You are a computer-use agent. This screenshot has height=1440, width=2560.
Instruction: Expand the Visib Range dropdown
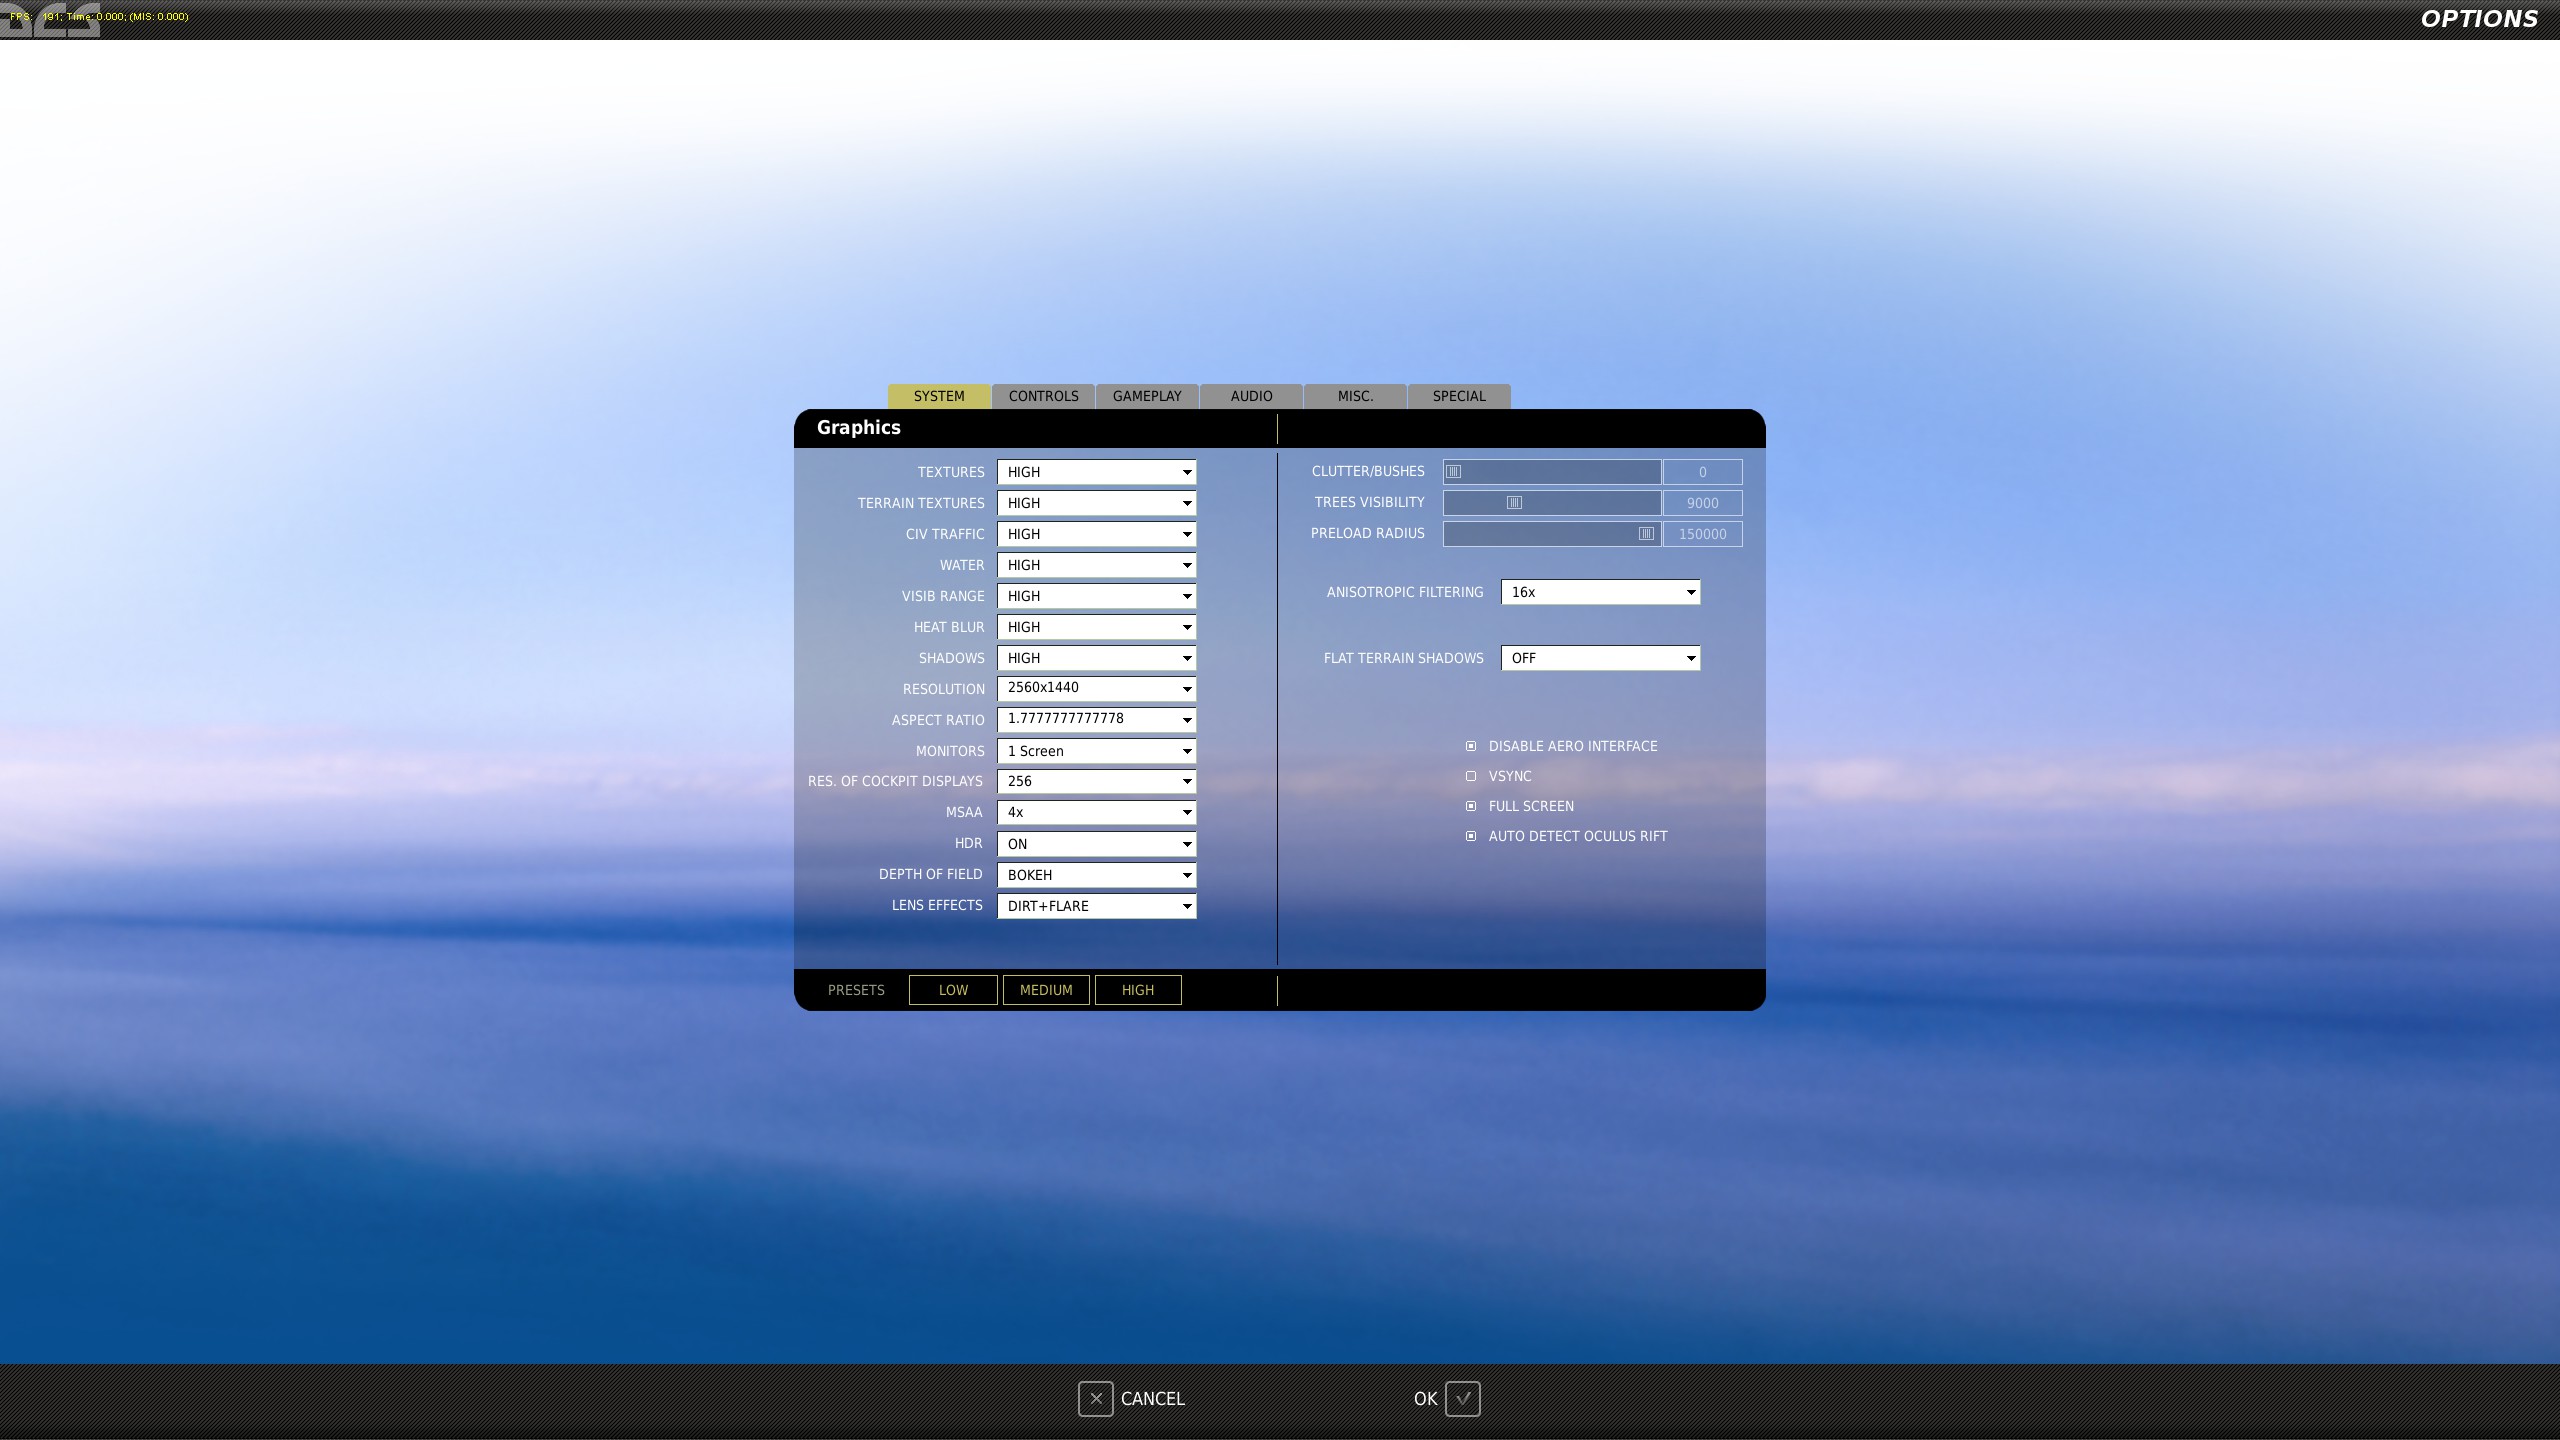tap(1096, 596)
